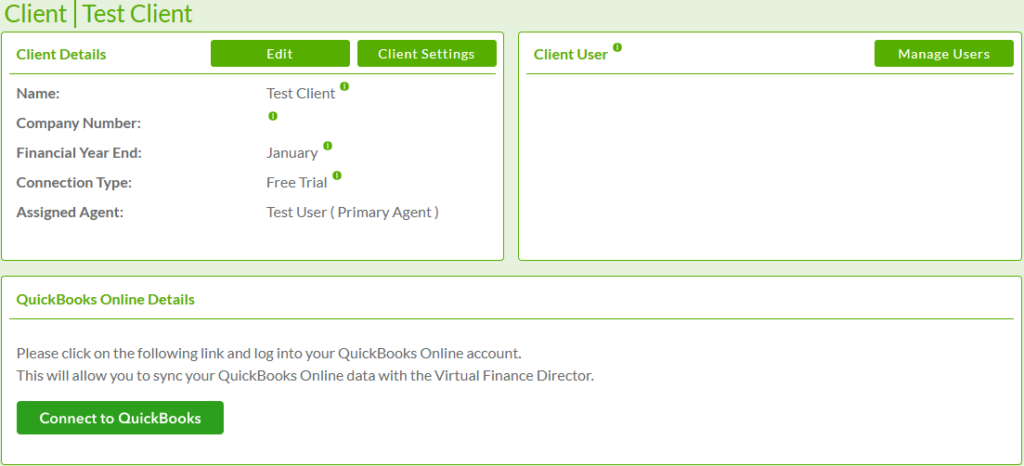
Task: Click the QuickBooks login instruction text
Action: tap(269, 353)
